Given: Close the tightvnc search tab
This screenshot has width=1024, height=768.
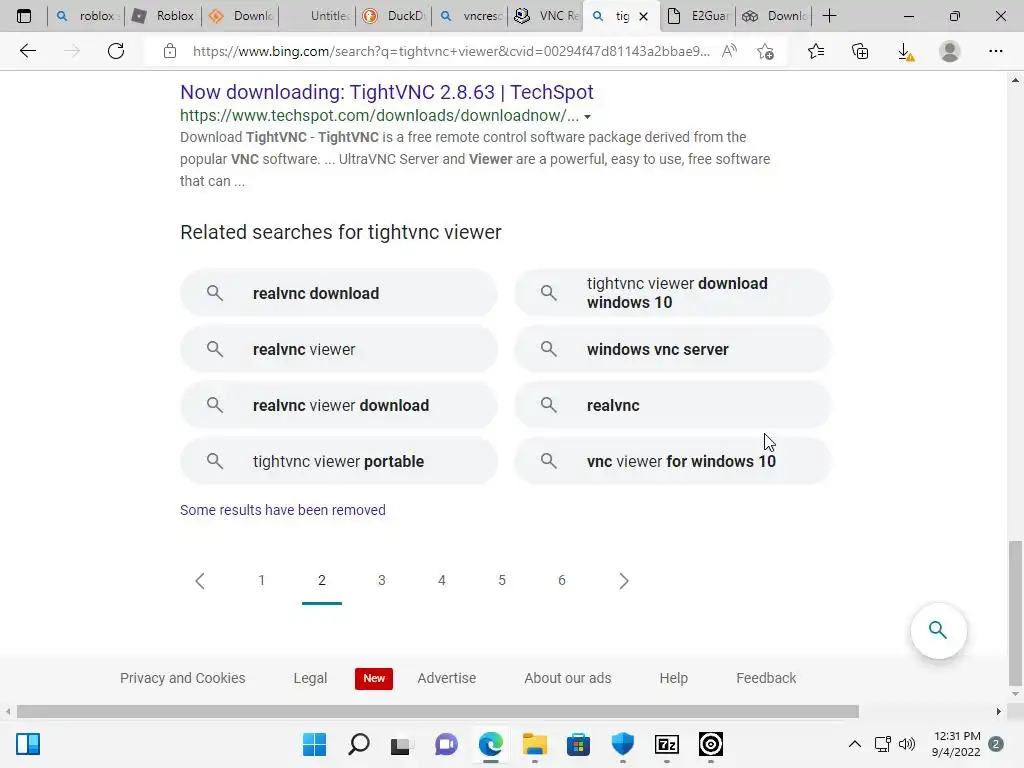Looking at the screenshot, I should (643, 16).
